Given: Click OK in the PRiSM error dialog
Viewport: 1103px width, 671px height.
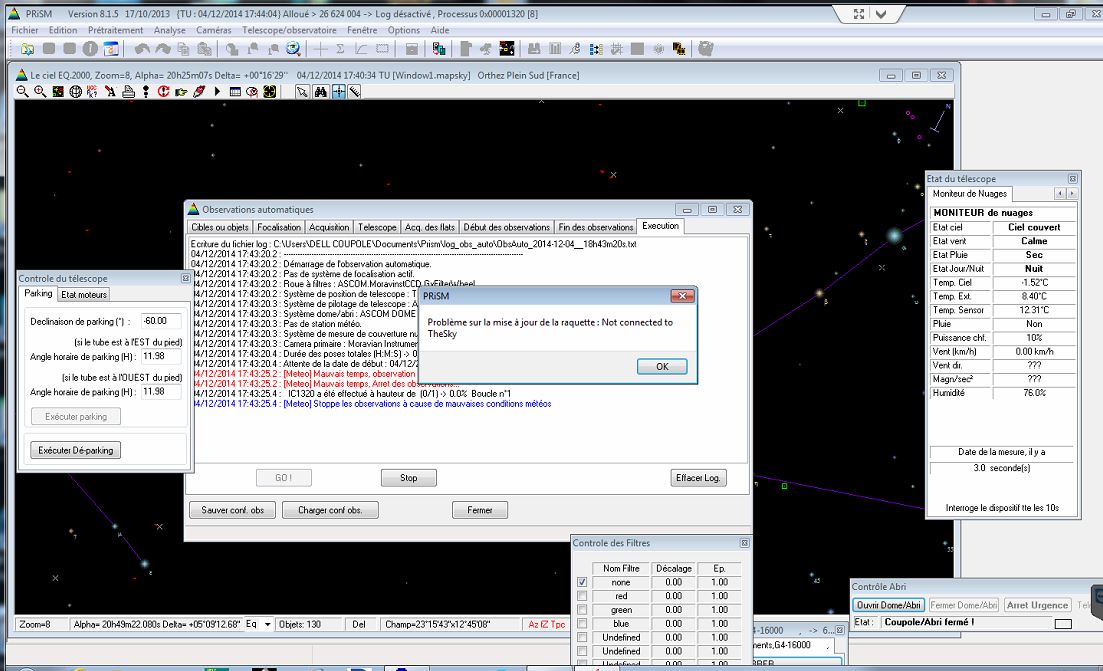Looking at the screenshot, I should point(662,366).
